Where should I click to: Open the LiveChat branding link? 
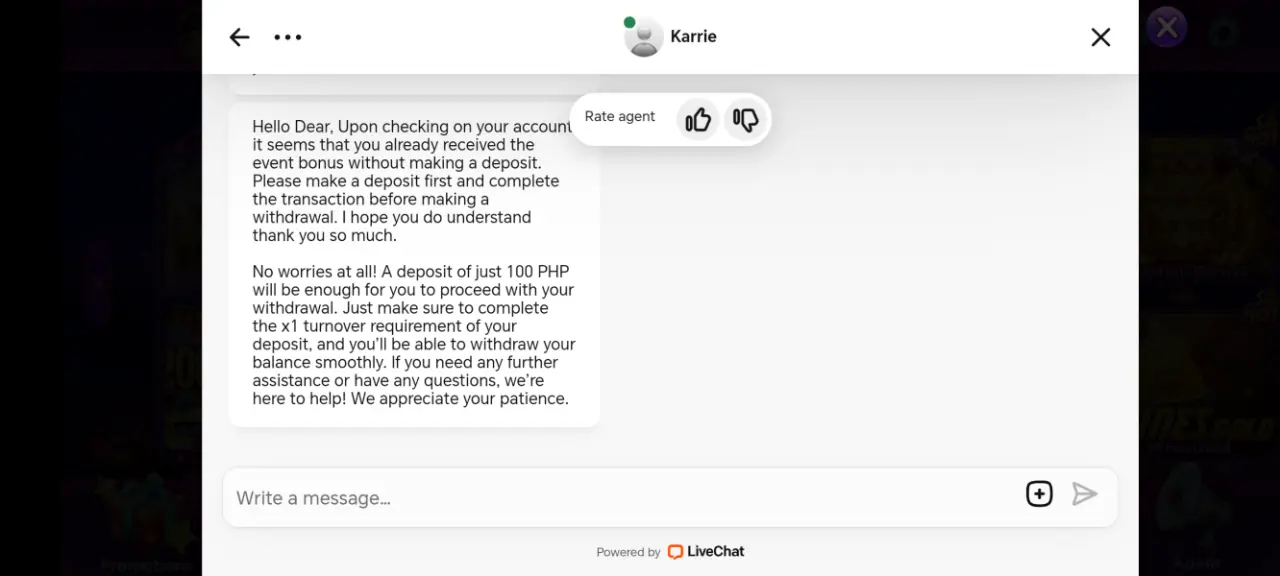[x=706, y=551]
